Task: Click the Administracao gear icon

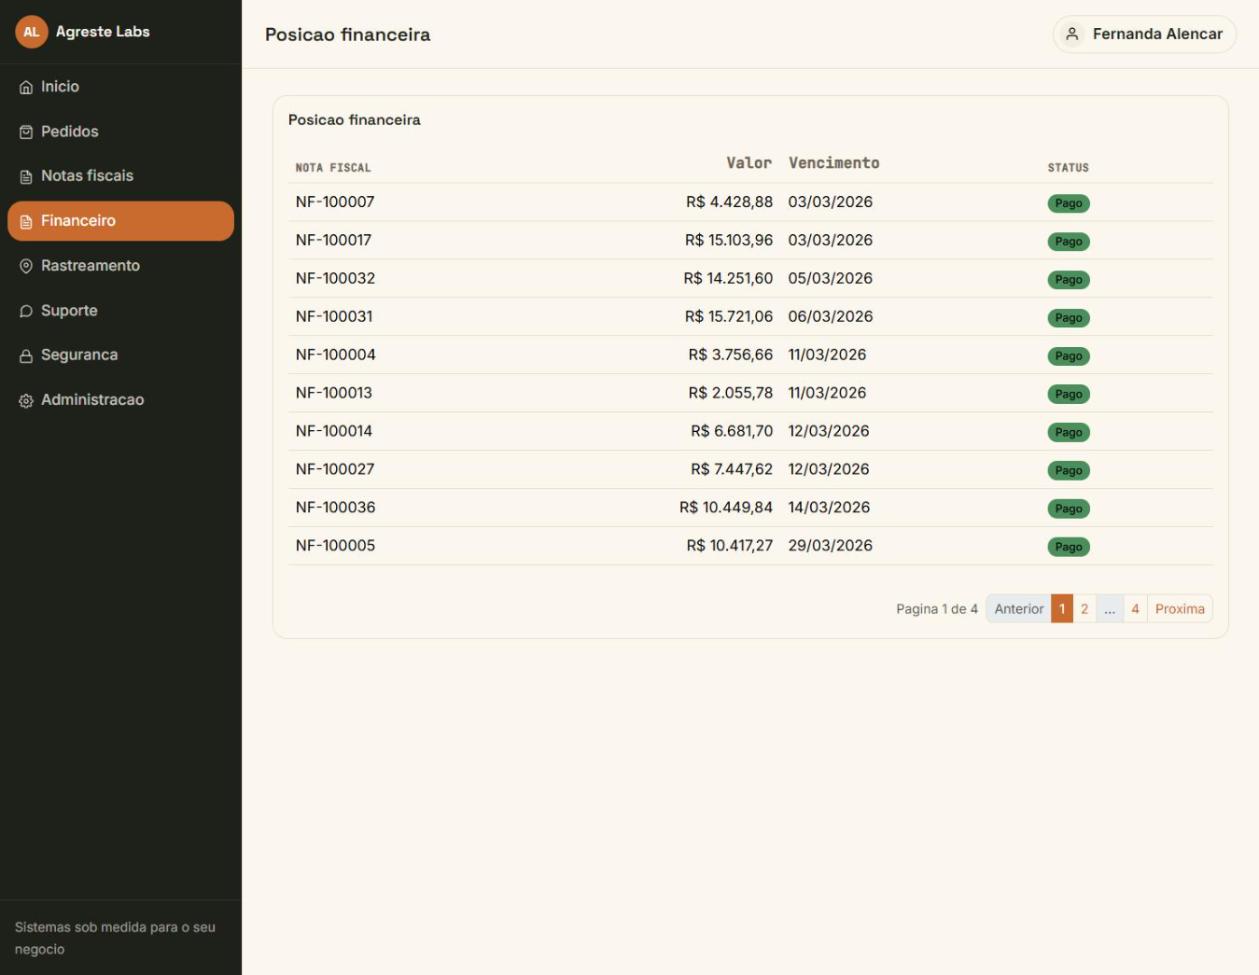Action: pyautogui.click(x=26, y=401)
